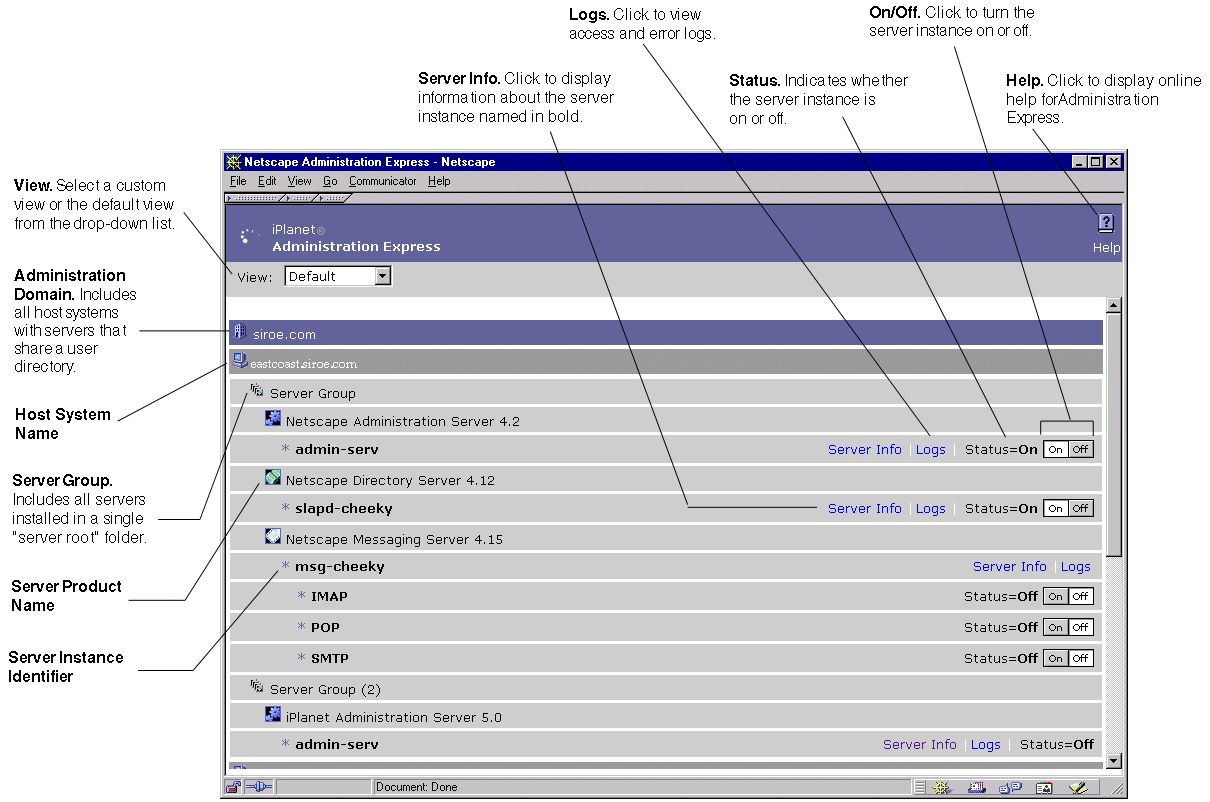Click the scroll up arrow
This screenshot has width=1210, height=802.
pyautogui.click(x=1114, y=305)
